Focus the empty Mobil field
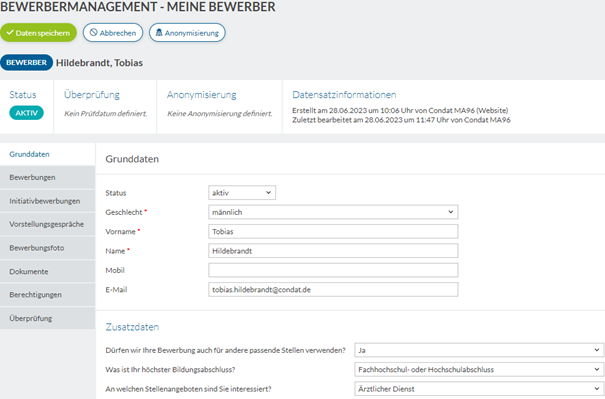605x399 pixels. [x=333, y=270]
